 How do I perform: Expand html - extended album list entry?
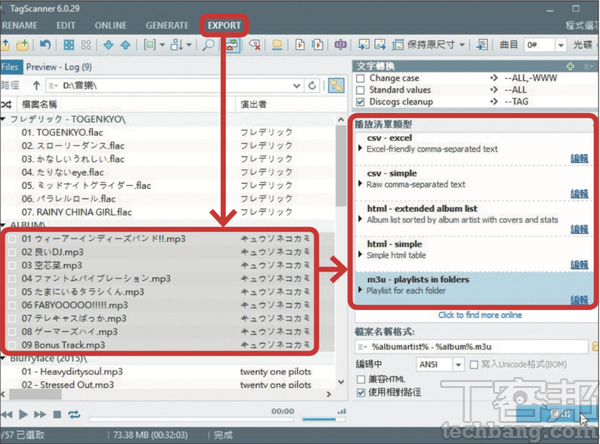pyautogui.click(x=360, y=219)
